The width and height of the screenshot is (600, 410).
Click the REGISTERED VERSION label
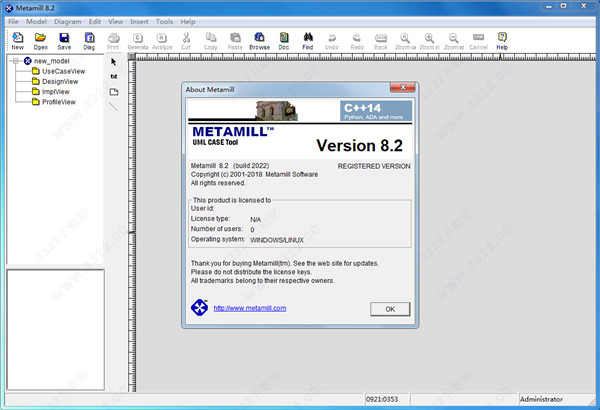tap(374, 166)
